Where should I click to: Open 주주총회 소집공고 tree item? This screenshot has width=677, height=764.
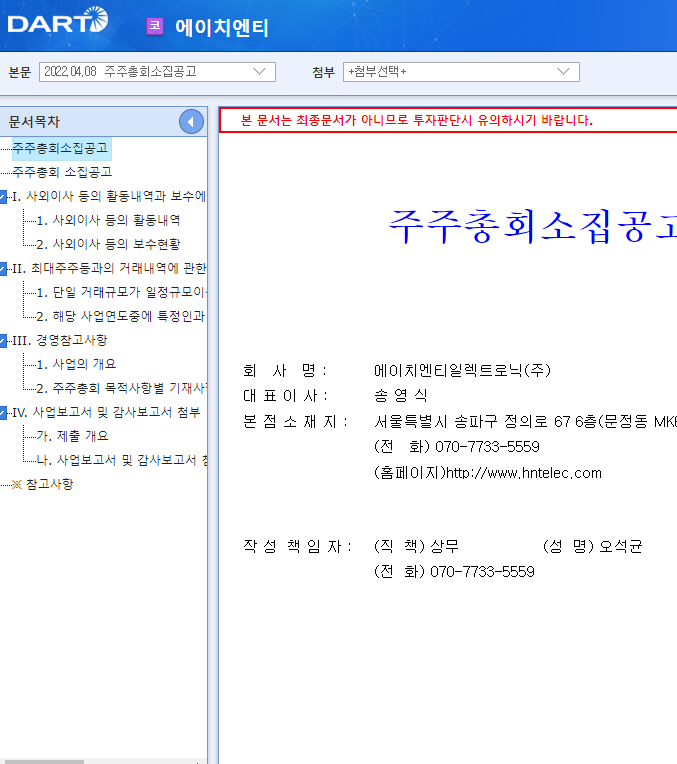[x=62, y=172]
